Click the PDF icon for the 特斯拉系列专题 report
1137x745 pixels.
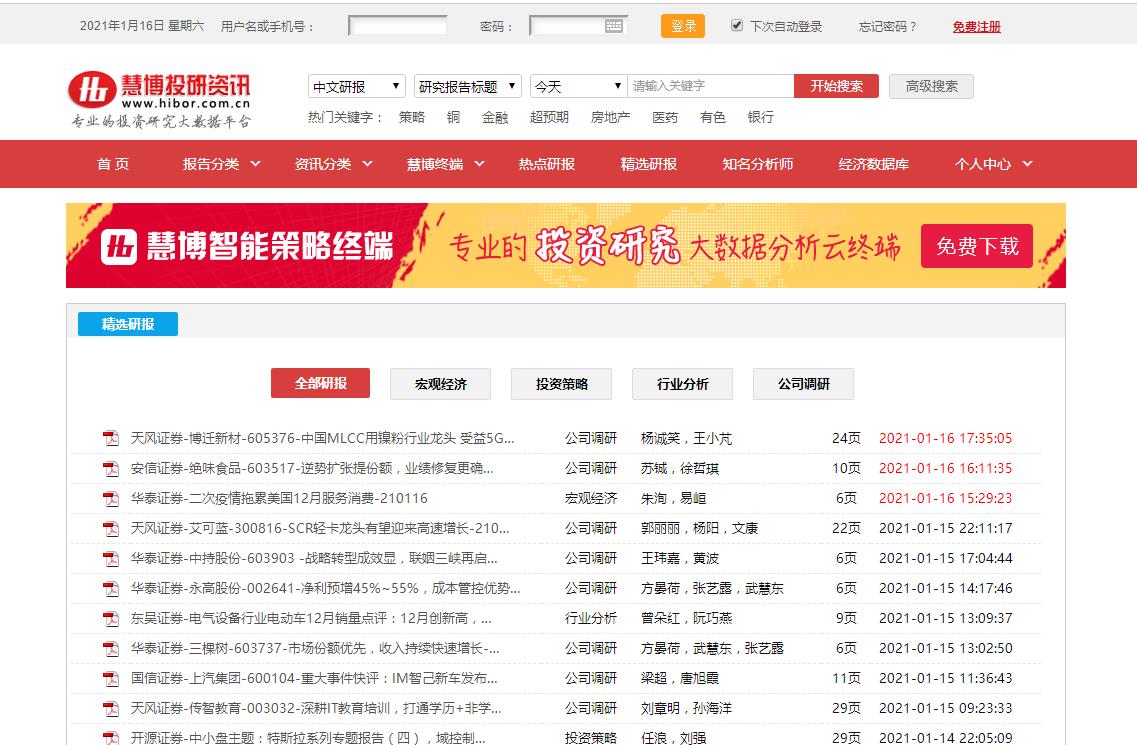(x=110, y=737)
